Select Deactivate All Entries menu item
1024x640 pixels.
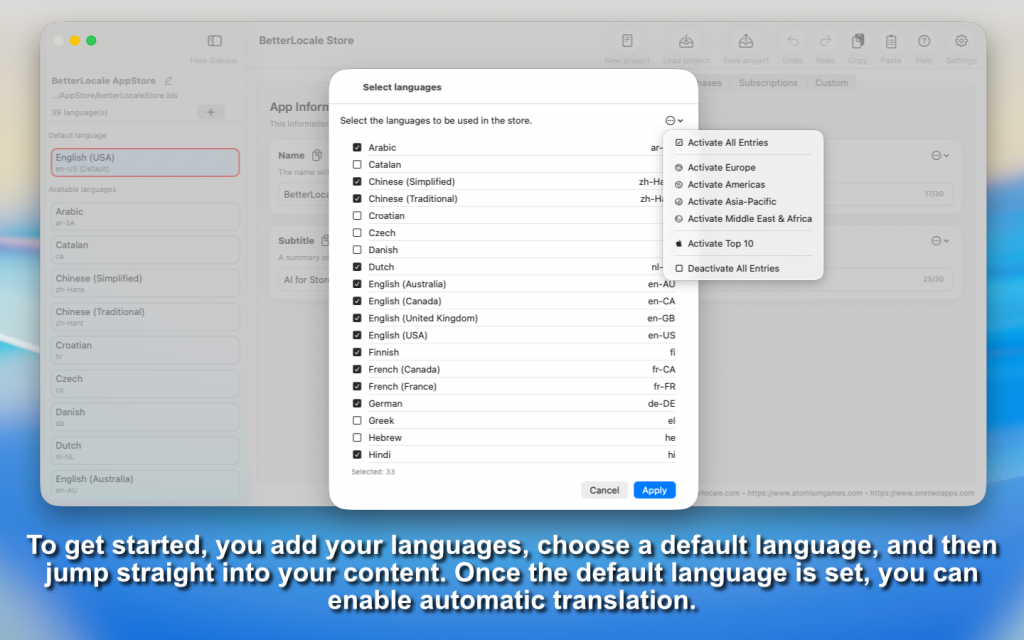[x=732, y=269]
